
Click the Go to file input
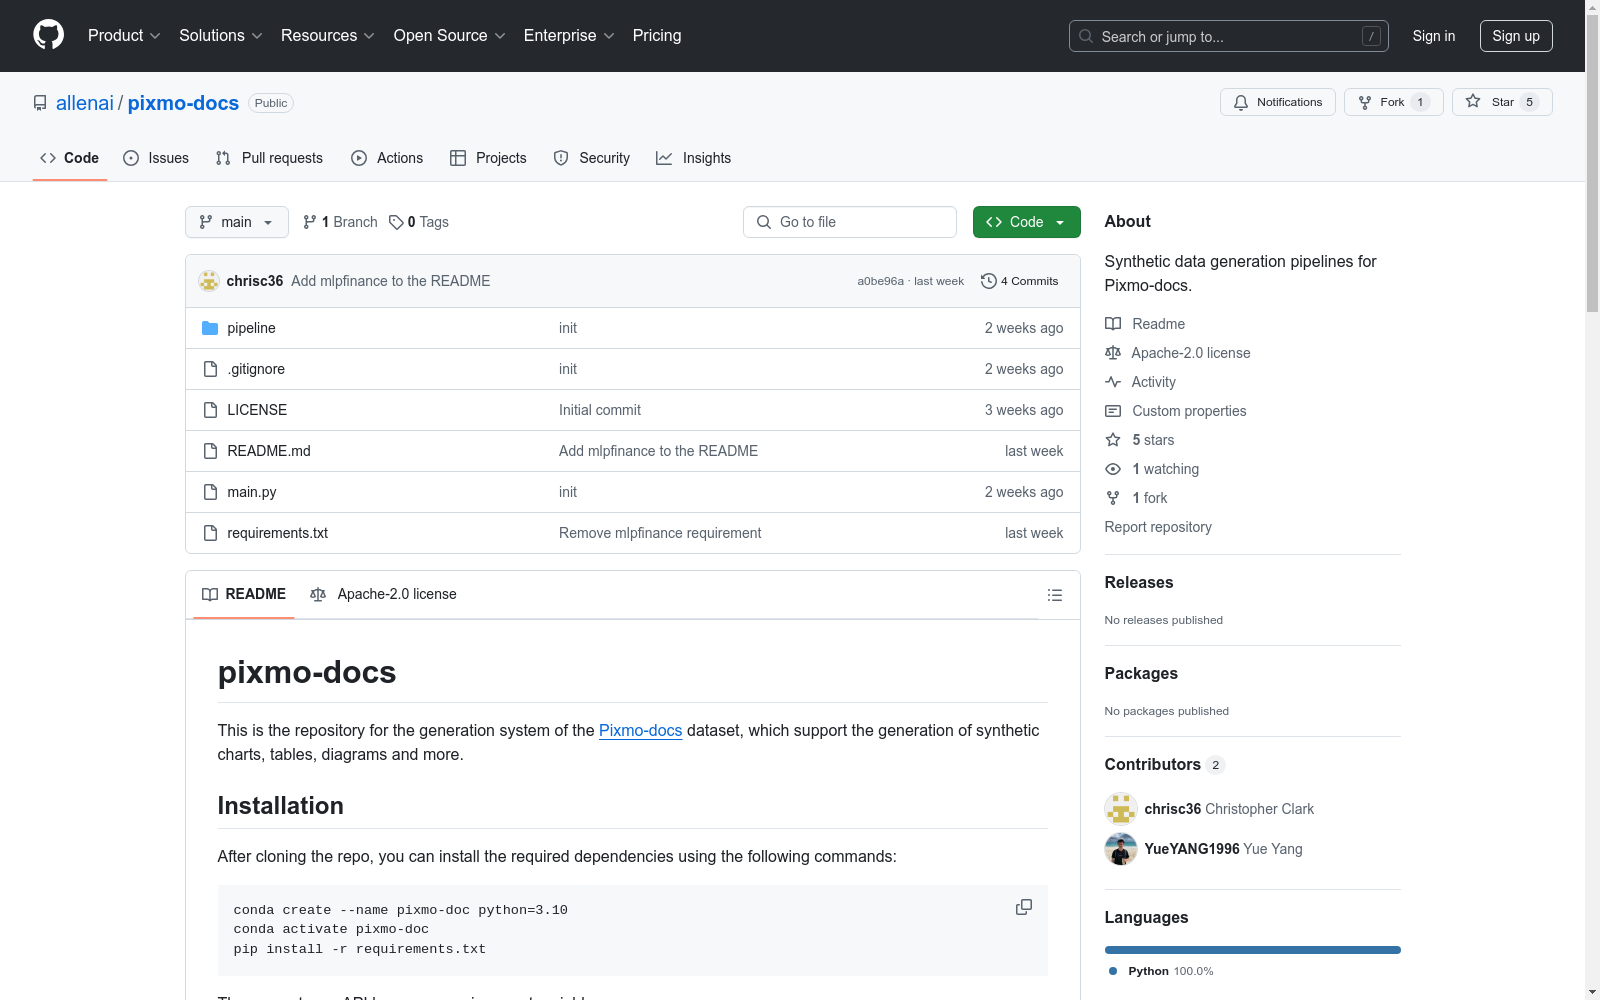(x=850, y=222)
